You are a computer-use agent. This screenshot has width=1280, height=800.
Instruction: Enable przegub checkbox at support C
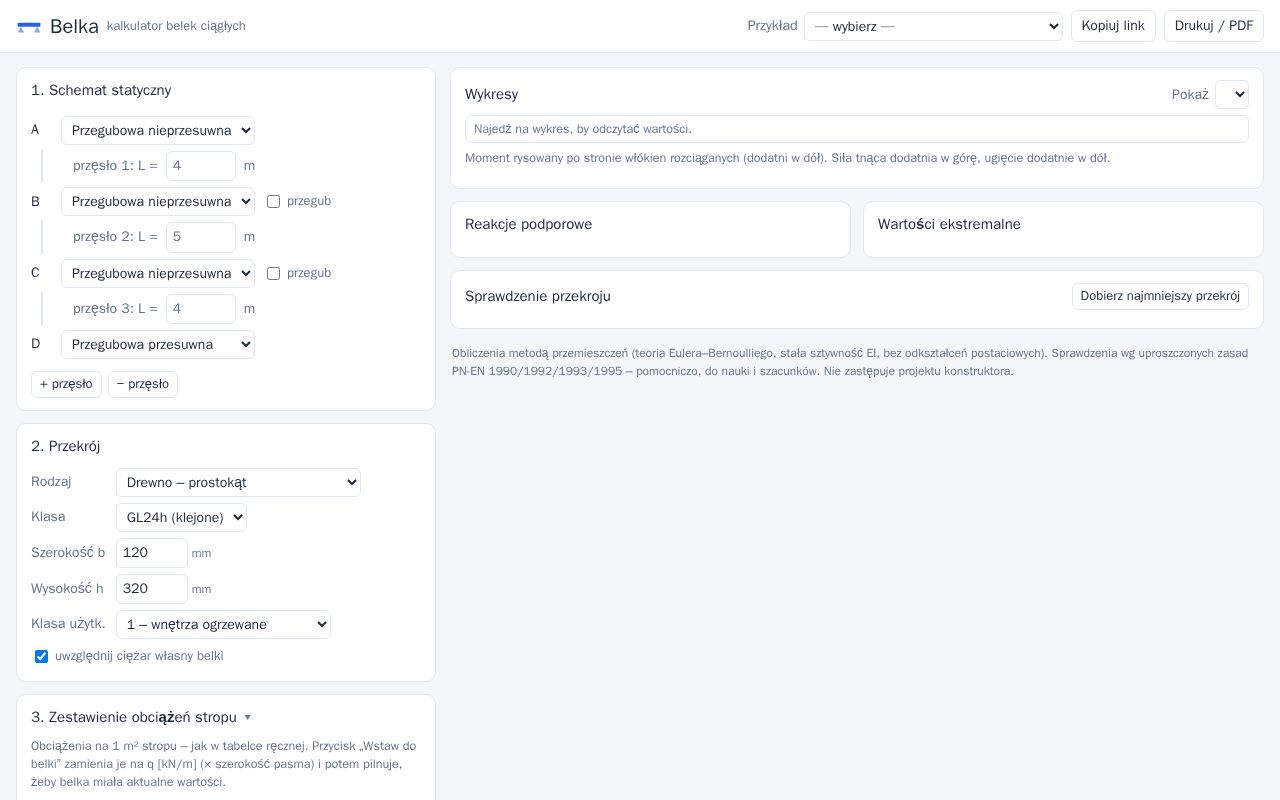273,273
